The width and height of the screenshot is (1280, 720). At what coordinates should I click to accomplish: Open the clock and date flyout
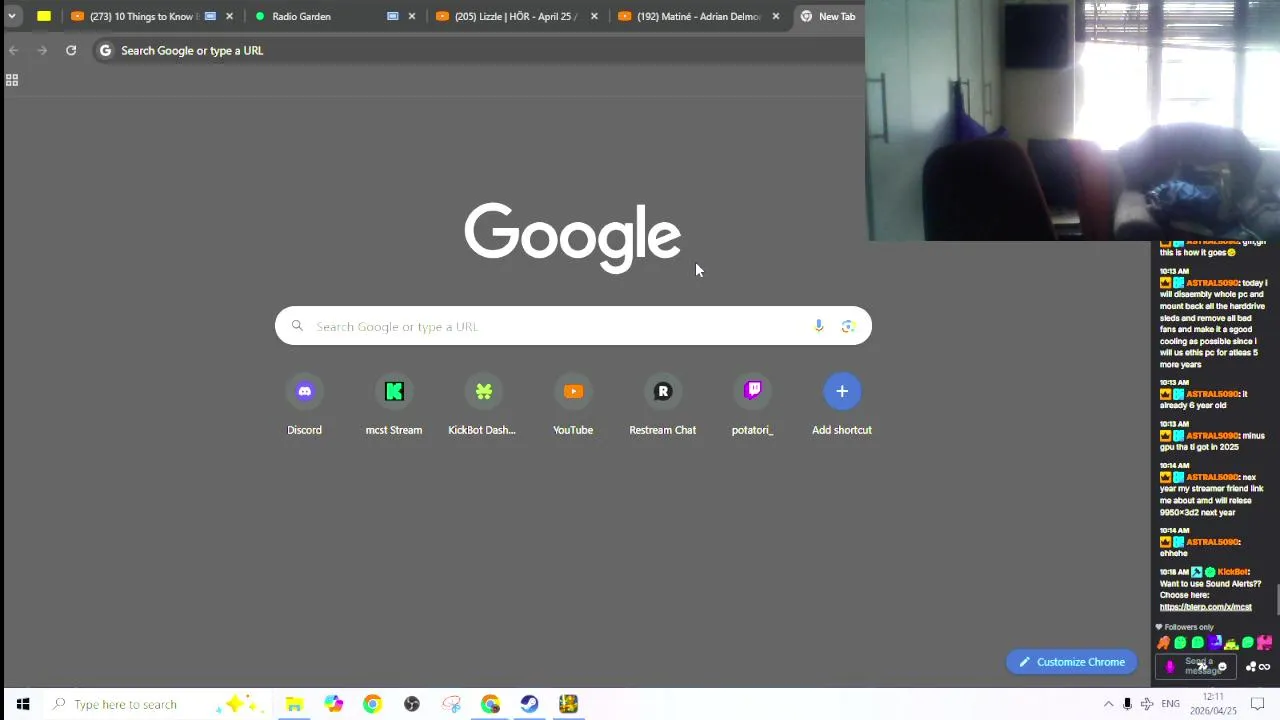pyautogui.click(x=1213, y=704)
